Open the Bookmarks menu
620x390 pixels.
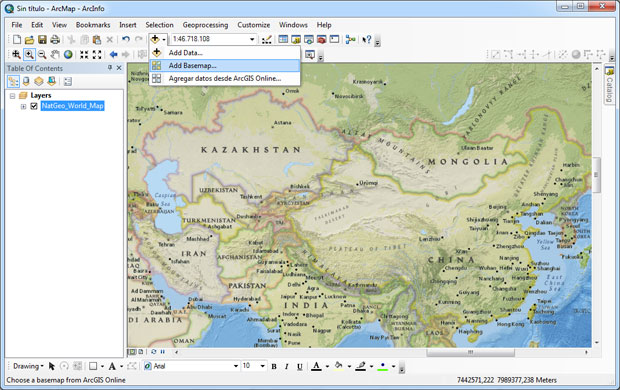coord(93,25)
